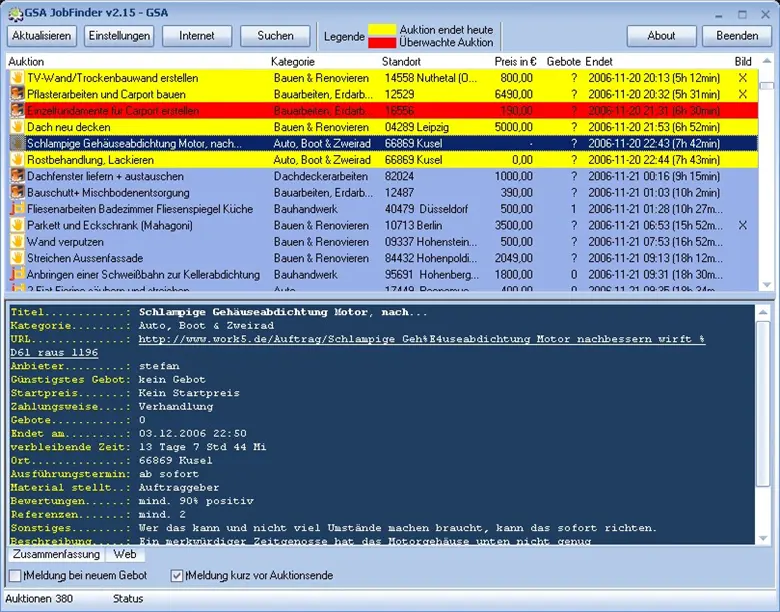The image size is (780, 612).
Task: Click the icon beside Pflasterarbeiten und Carport bauen
Action: (17, 94)
